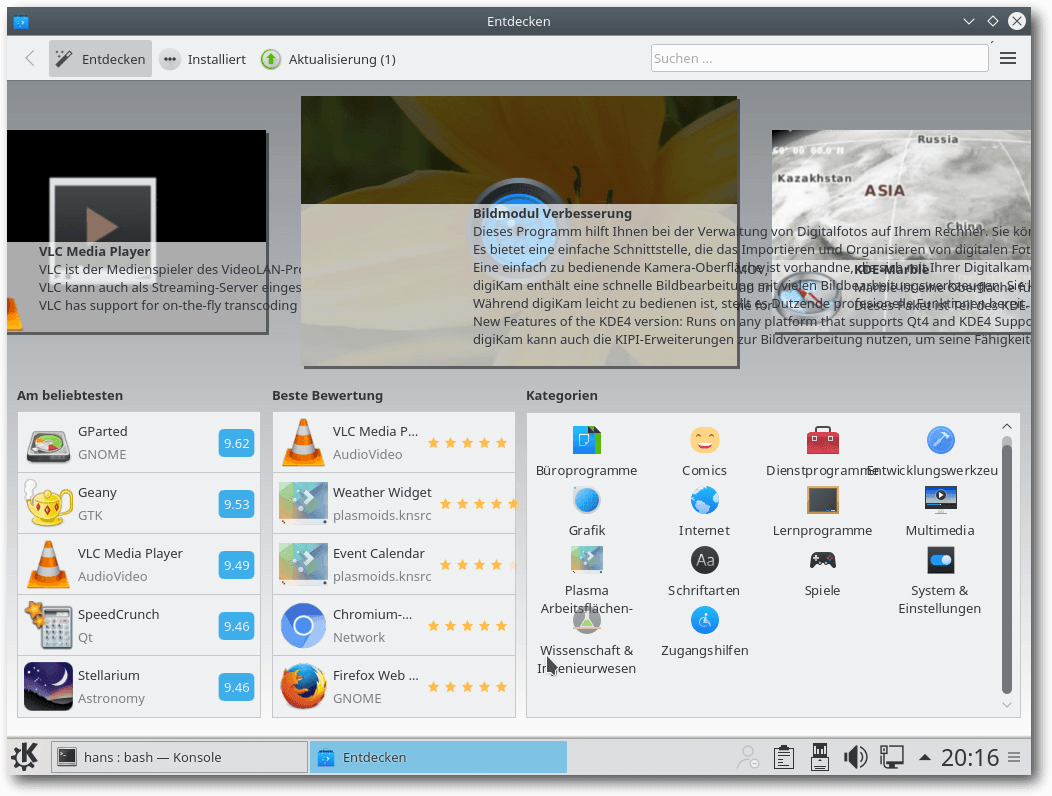Switch to the Installiert tab

[203, 59]
